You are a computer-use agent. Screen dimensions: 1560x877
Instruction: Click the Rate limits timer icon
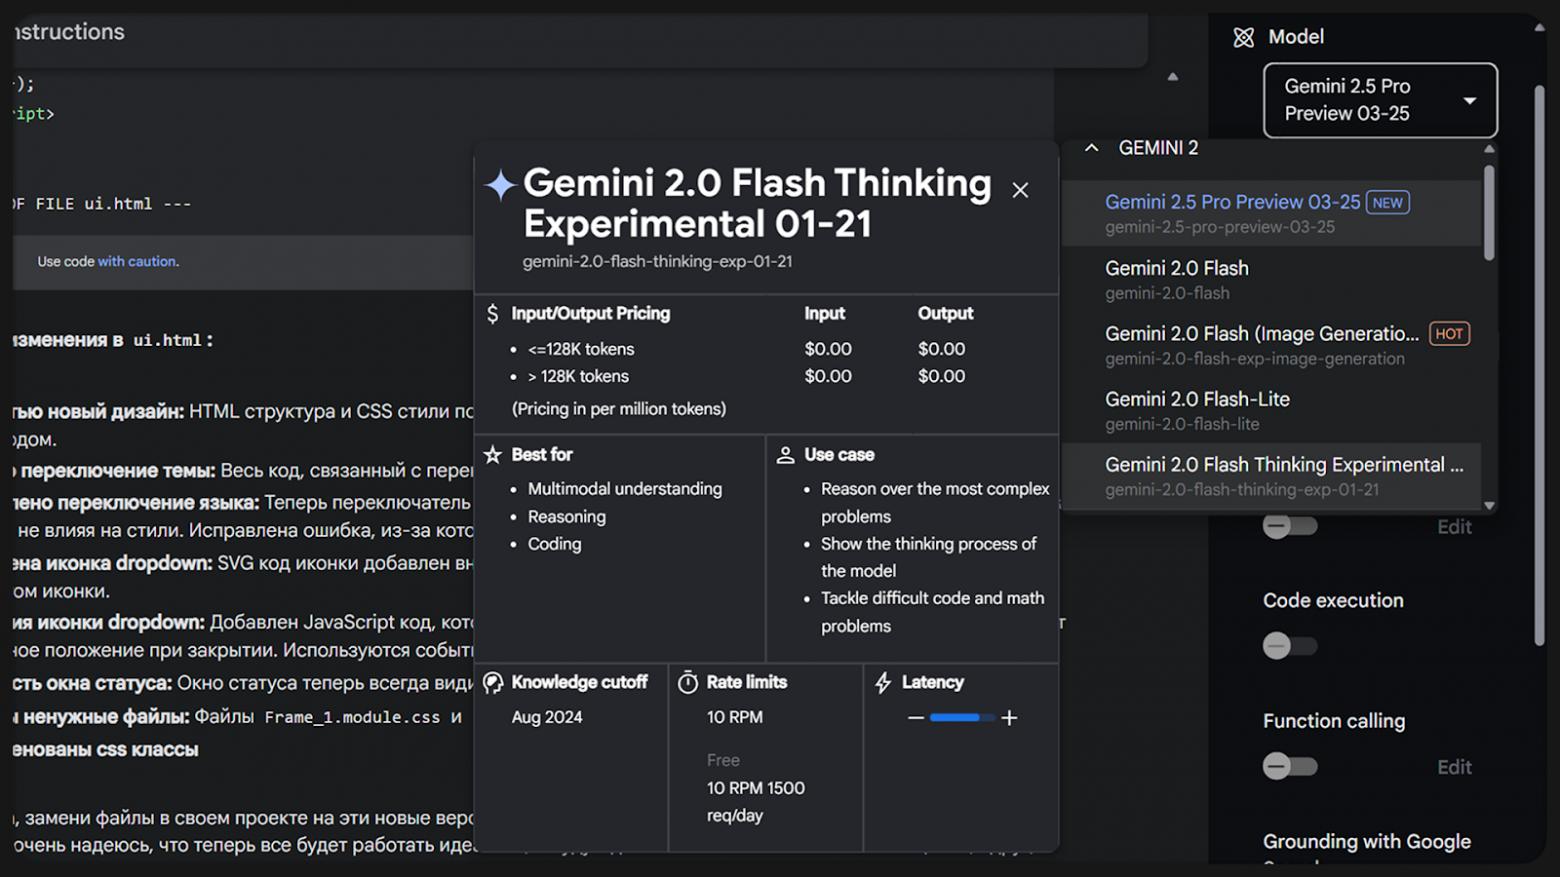[x=688, y=683]
